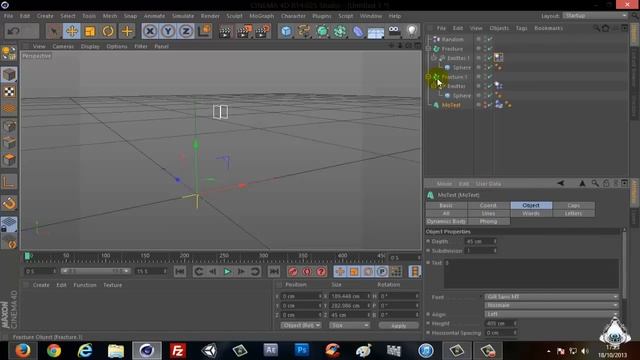Toggle the MoText enable checkmark
The height and width of the screenshot is (360, 640).
click(490, 105)
